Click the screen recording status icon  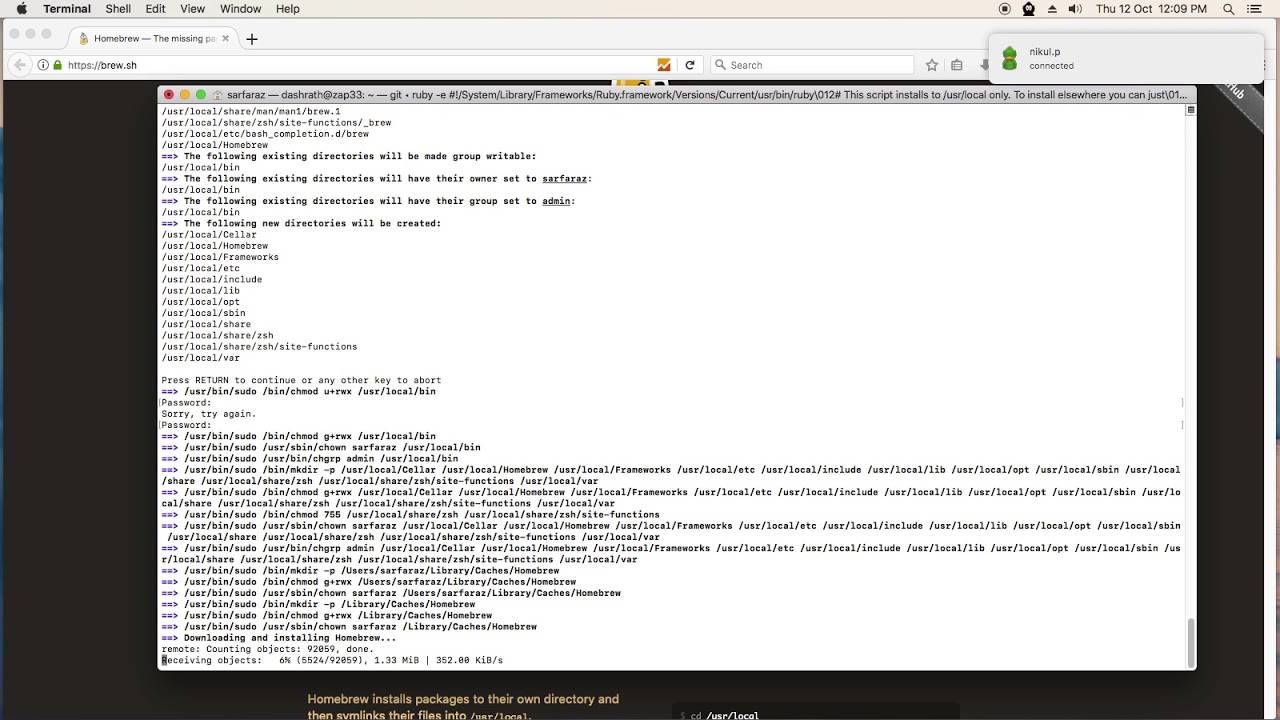[x=1005, y=9]
